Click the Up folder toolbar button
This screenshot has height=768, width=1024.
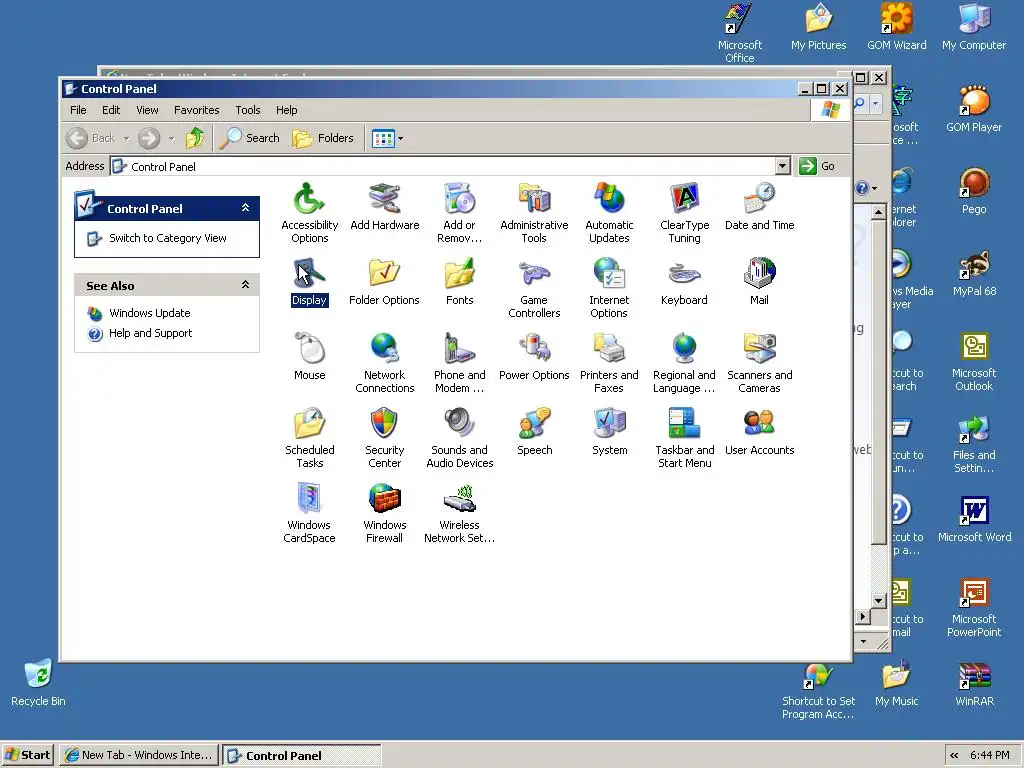click(195, 138)
